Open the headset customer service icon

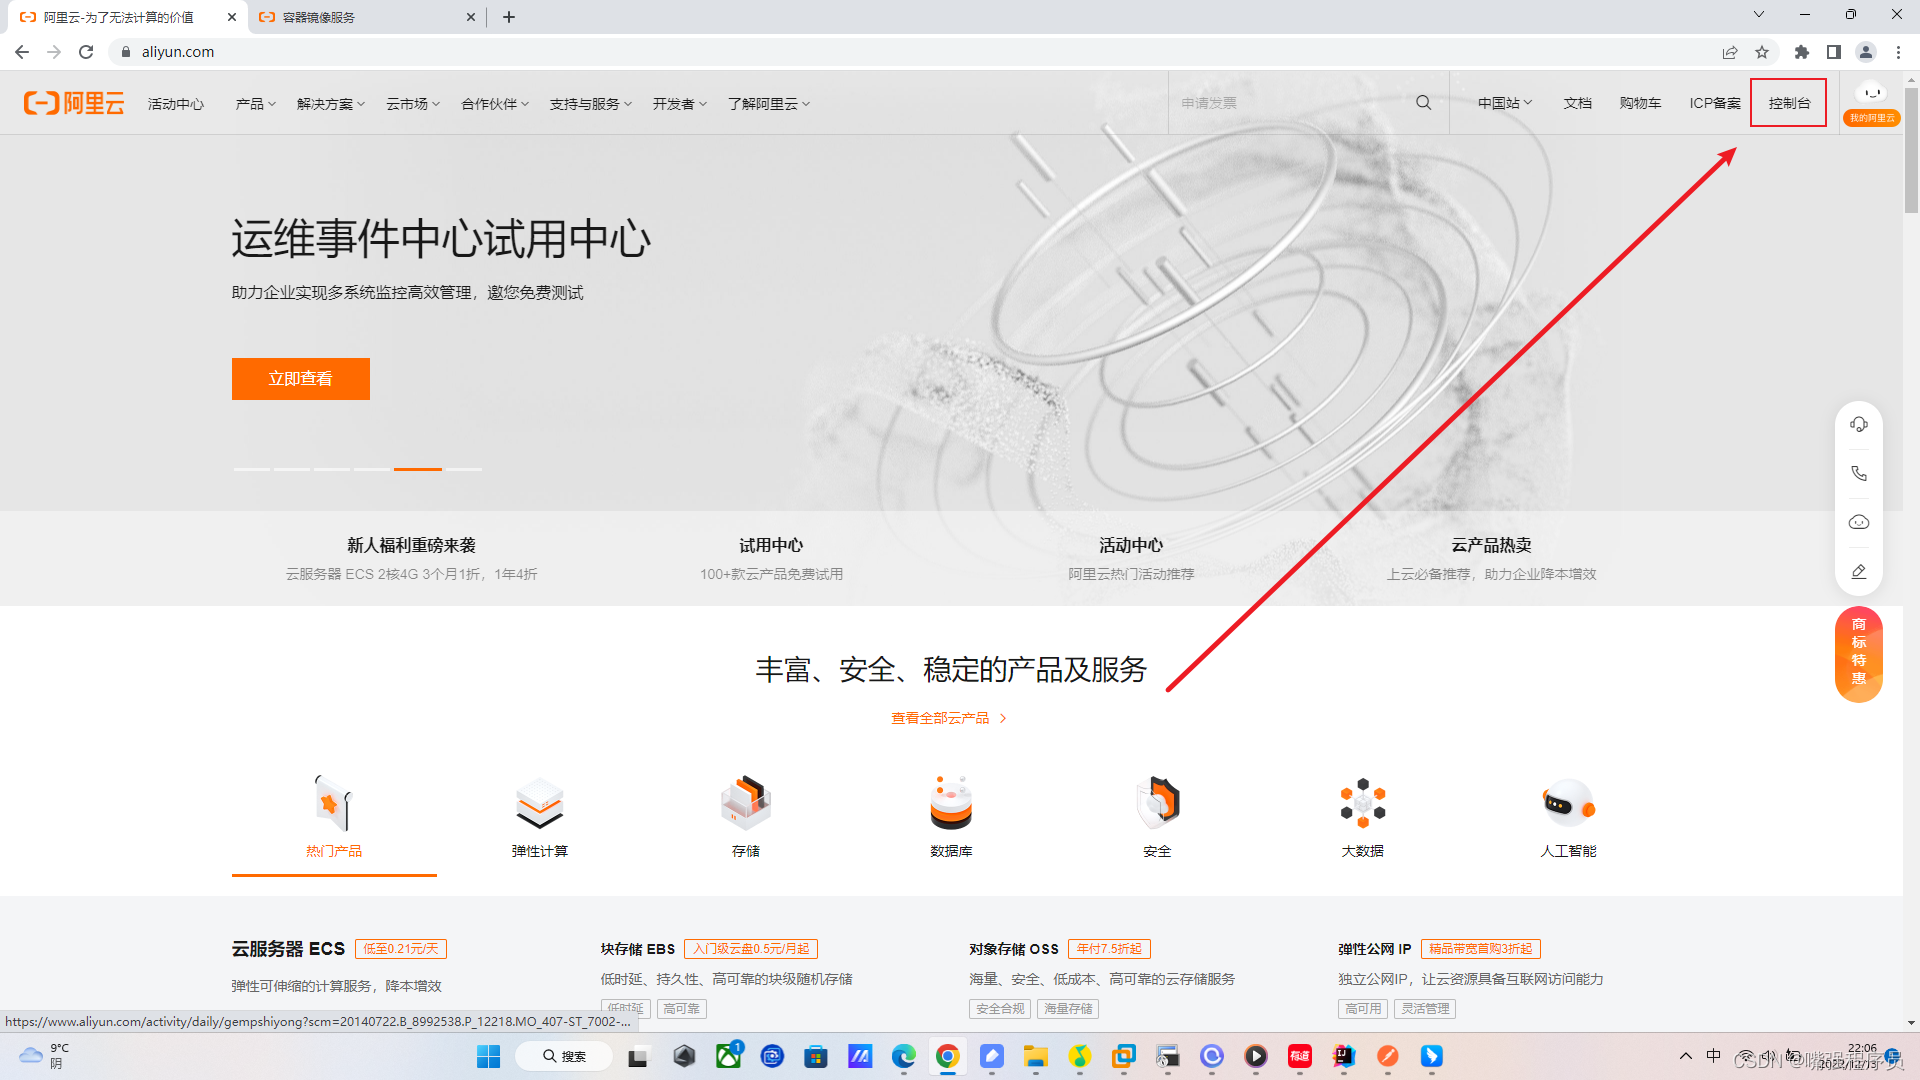coord(1858,425)
